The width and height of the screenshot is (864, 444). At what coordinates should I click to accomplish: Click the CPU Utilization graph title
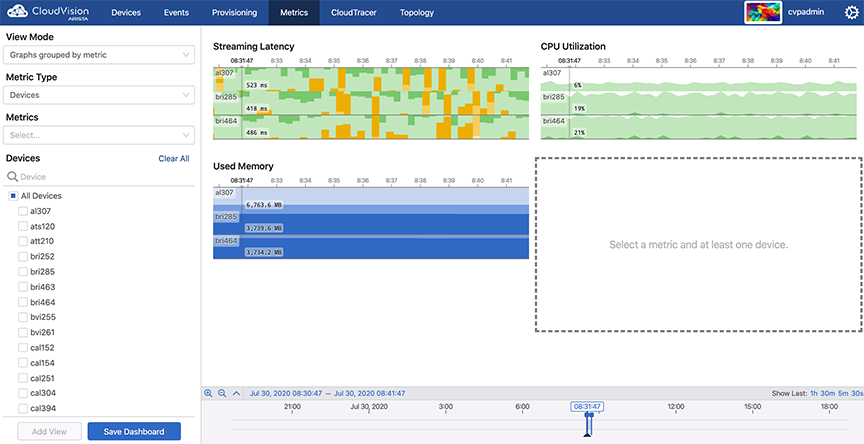573,46
